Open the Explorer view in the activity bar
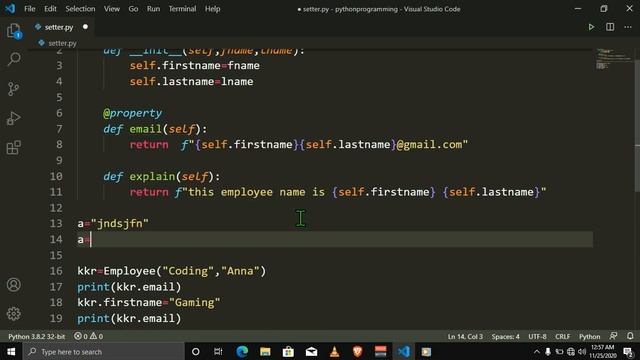The width and height of the screenshot is (640, 360). tap(13, 30)
